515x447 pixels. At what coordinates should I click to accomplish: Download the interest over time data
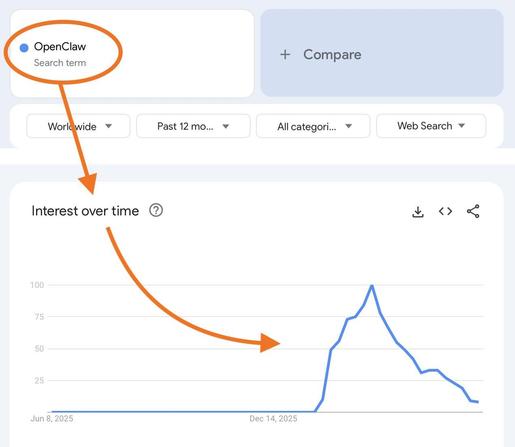click(418, 212)
